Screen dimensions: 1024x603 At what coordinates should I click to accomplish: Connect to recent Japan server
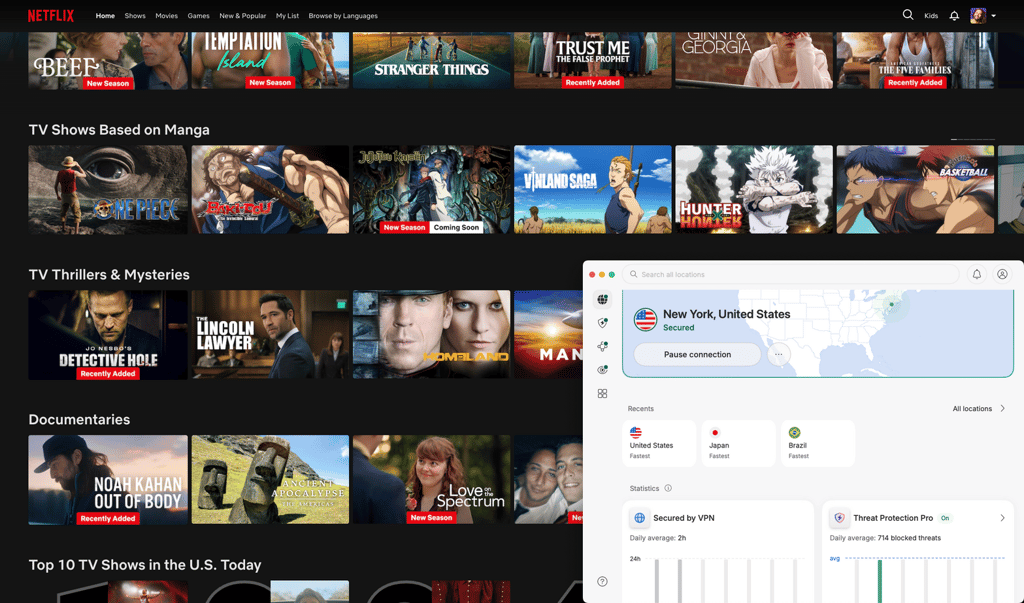pos(738,444)
